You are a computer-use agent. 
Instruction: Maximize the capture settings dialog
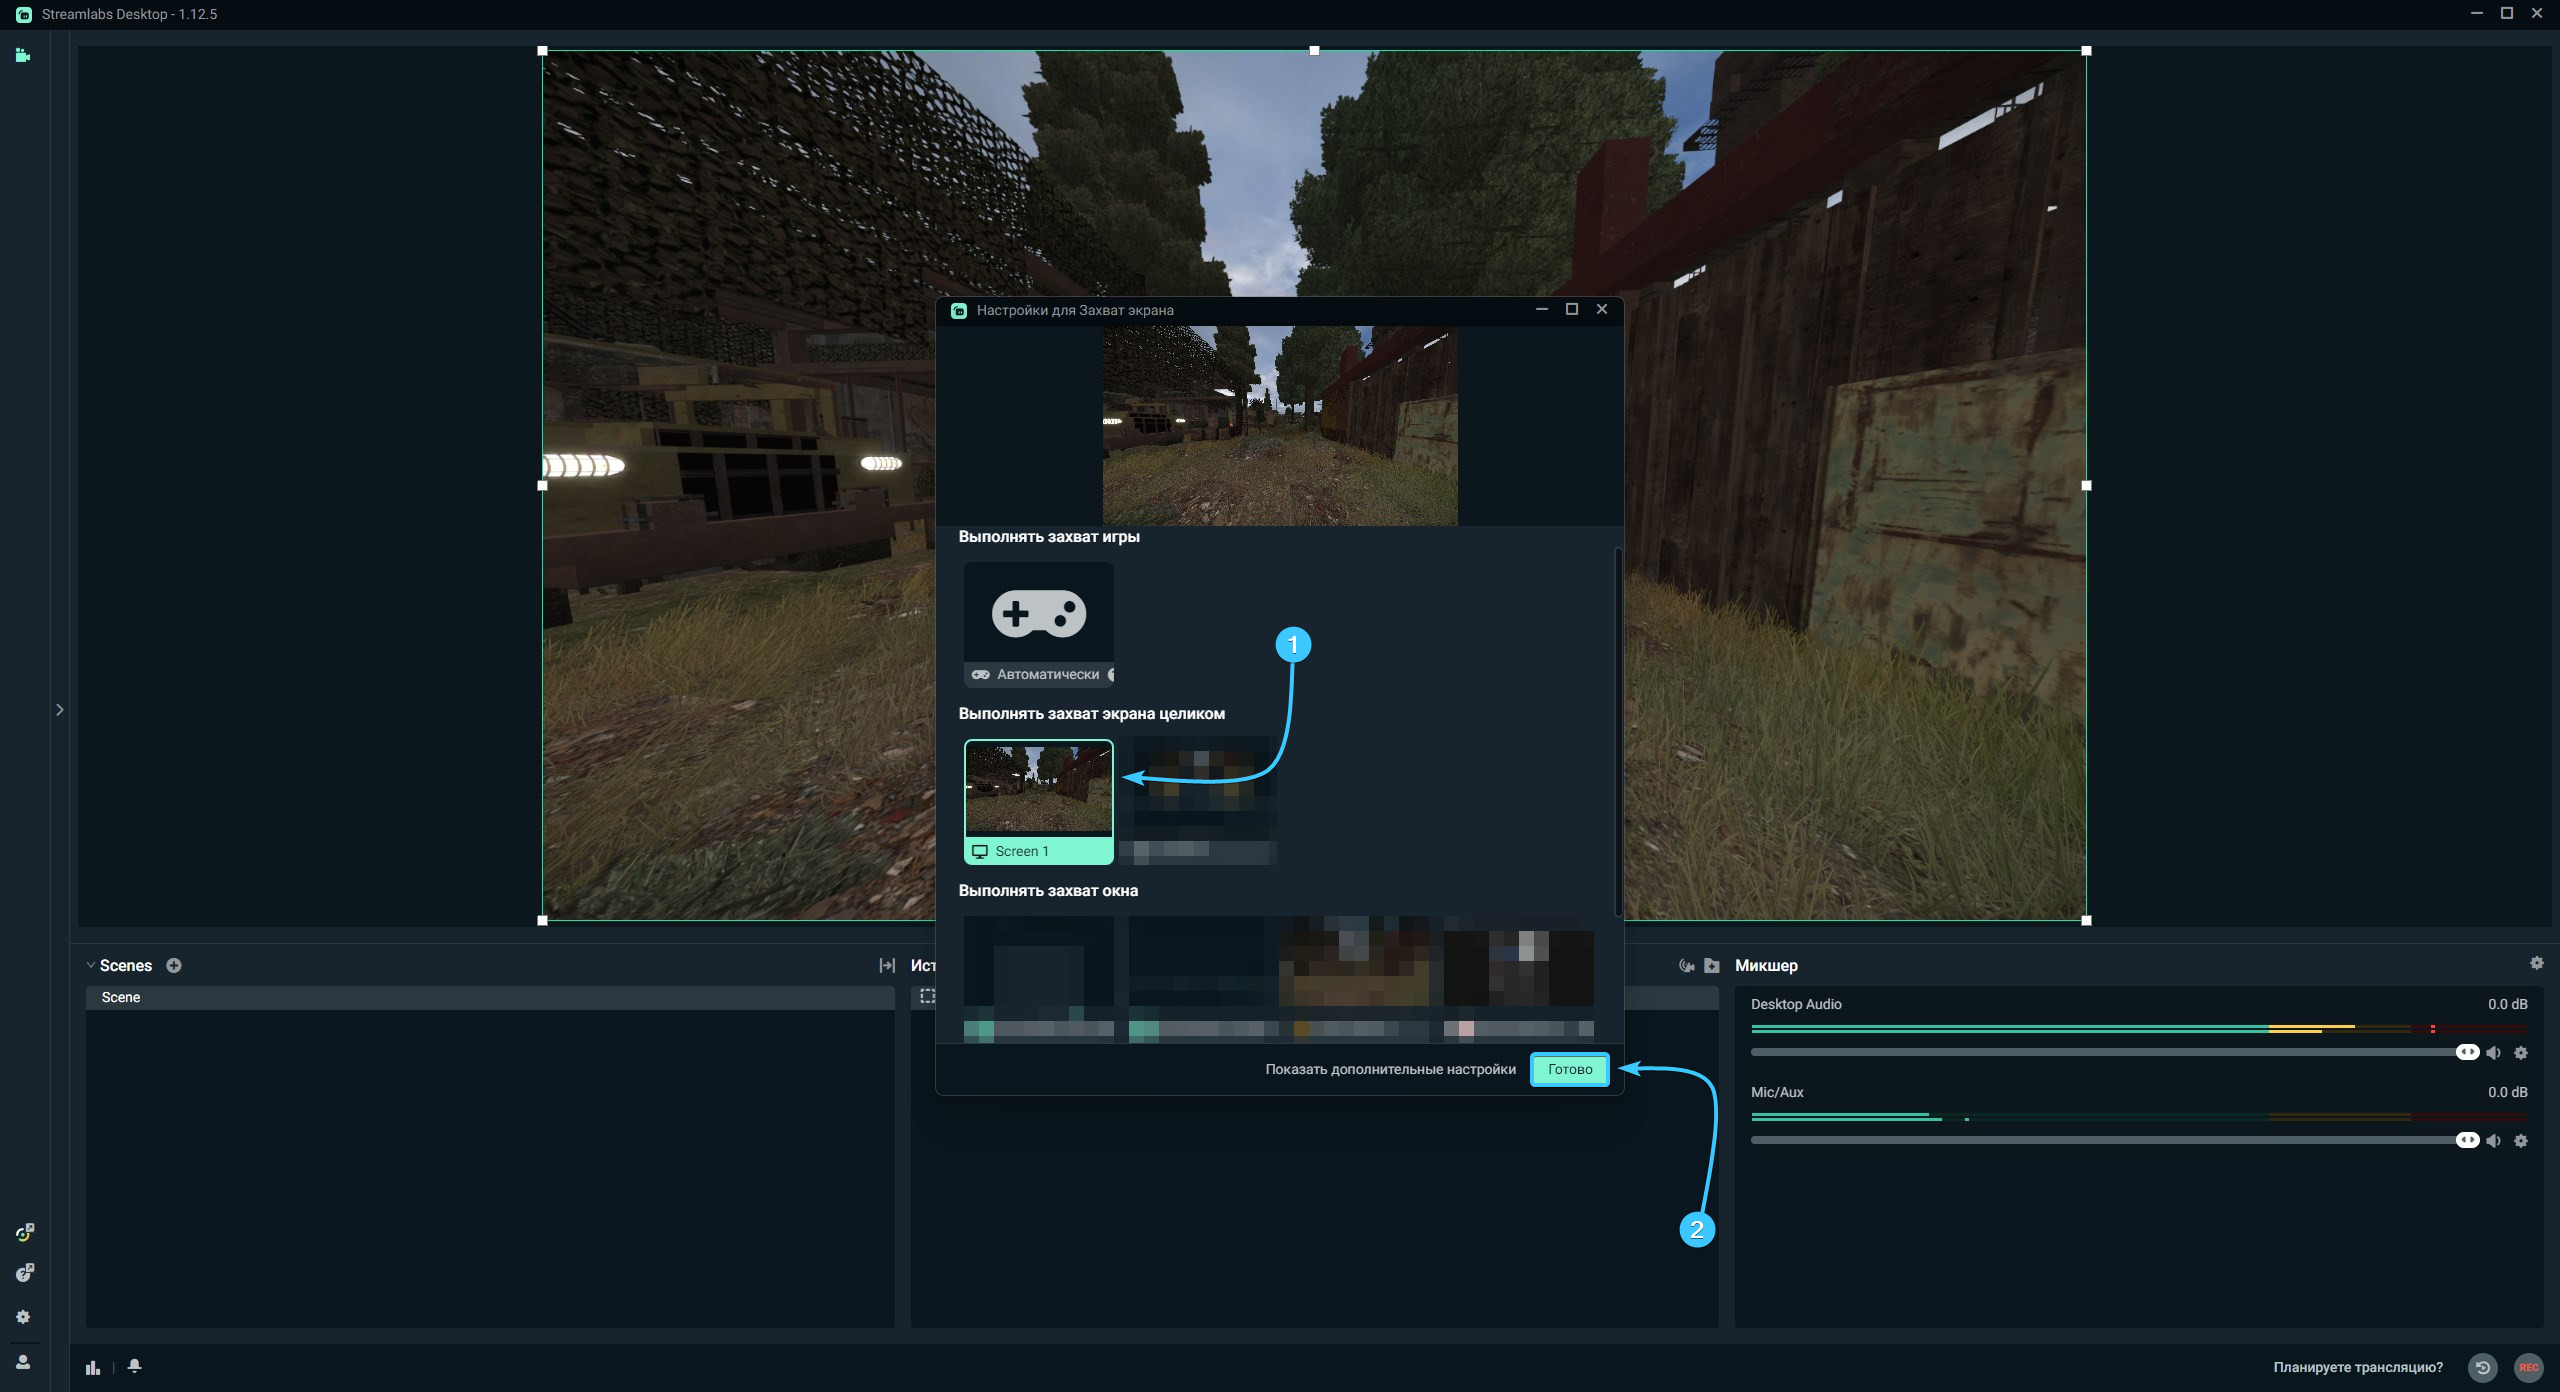1572,309
